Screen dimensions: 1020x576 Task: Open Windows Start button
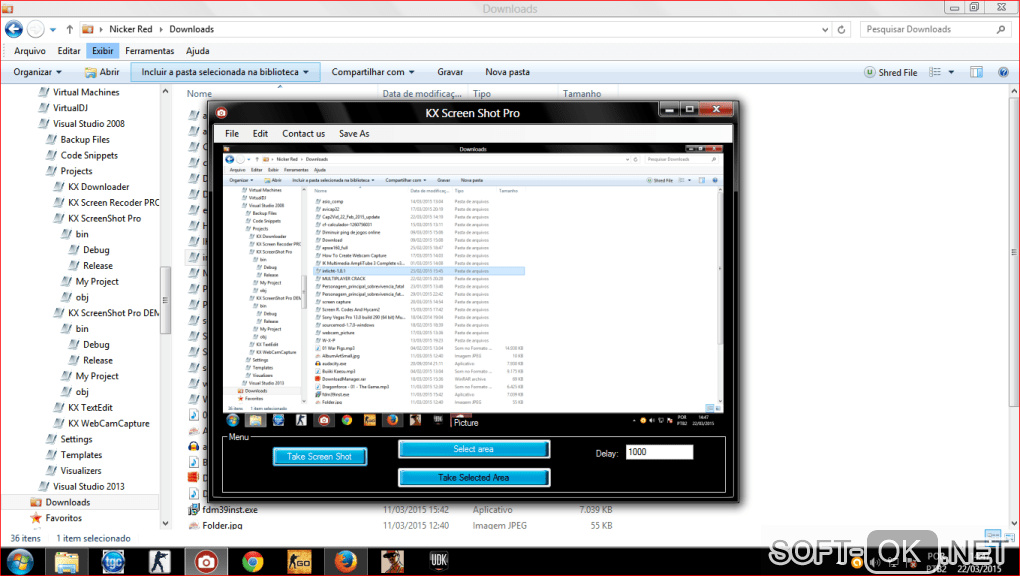(20, 562)
